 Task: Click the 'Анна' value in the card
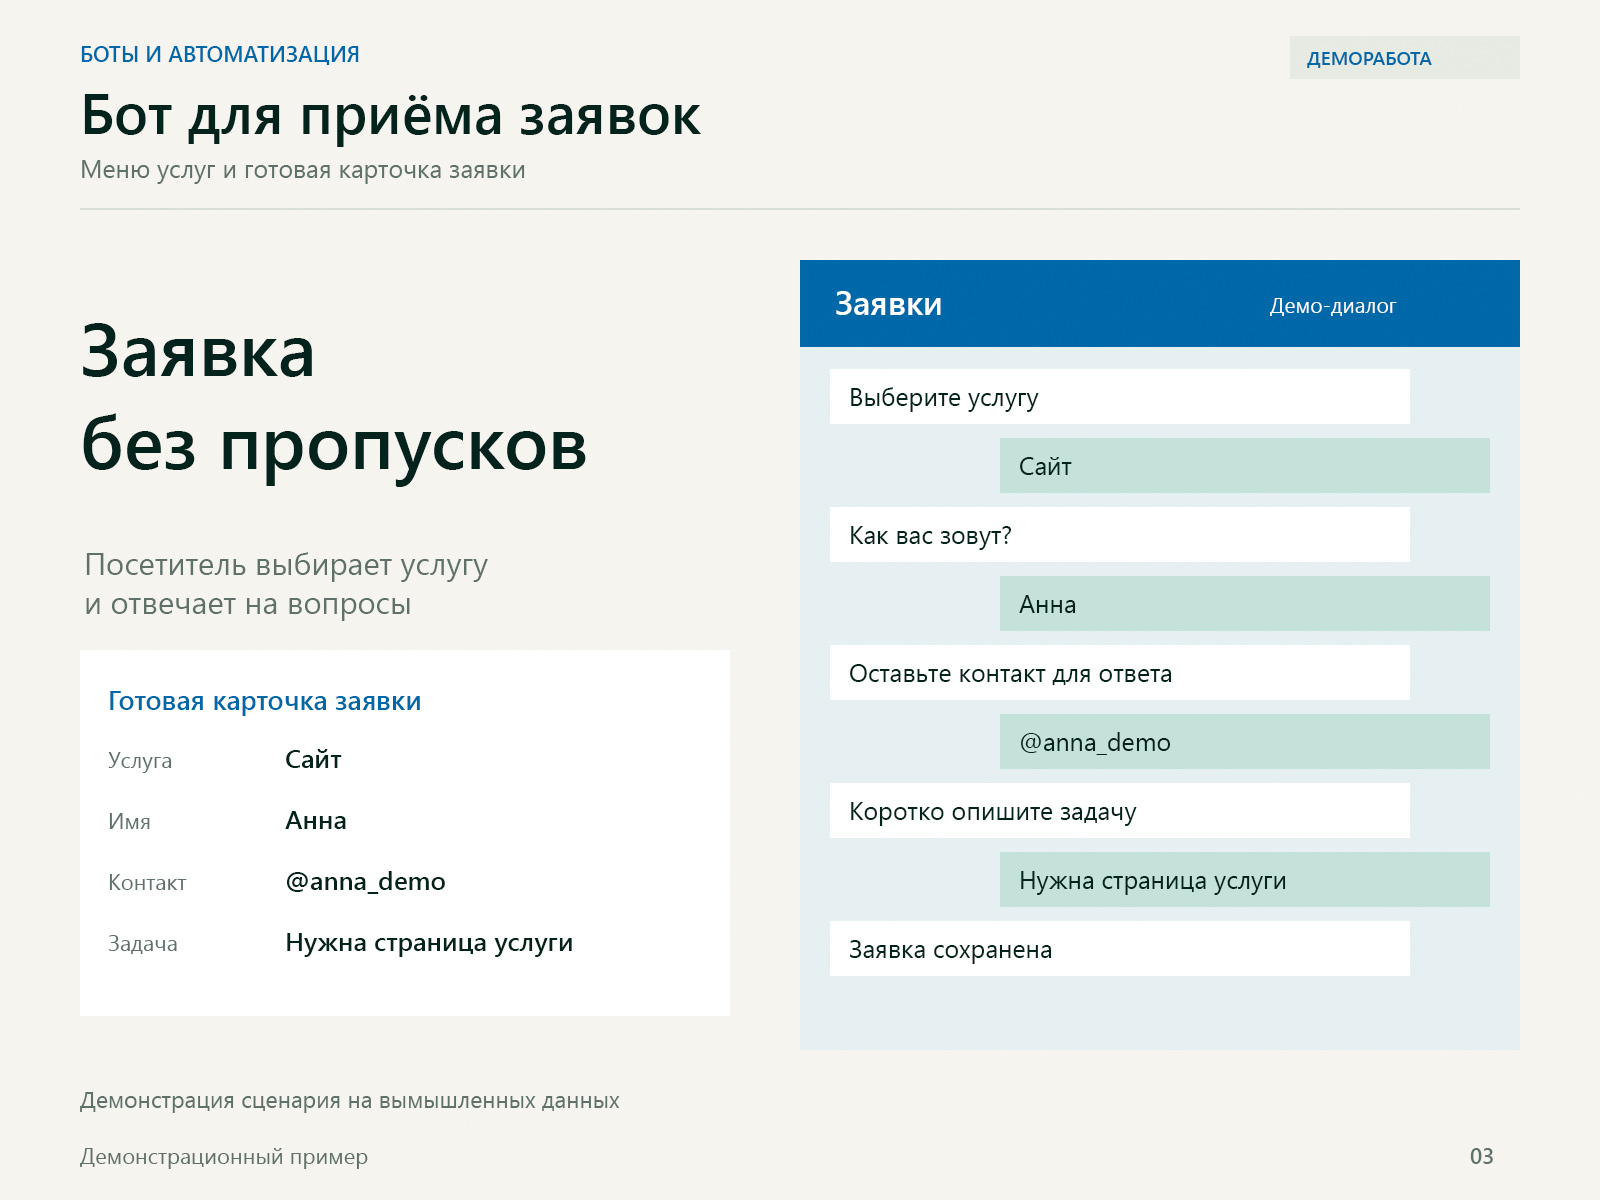pos(316,821)
